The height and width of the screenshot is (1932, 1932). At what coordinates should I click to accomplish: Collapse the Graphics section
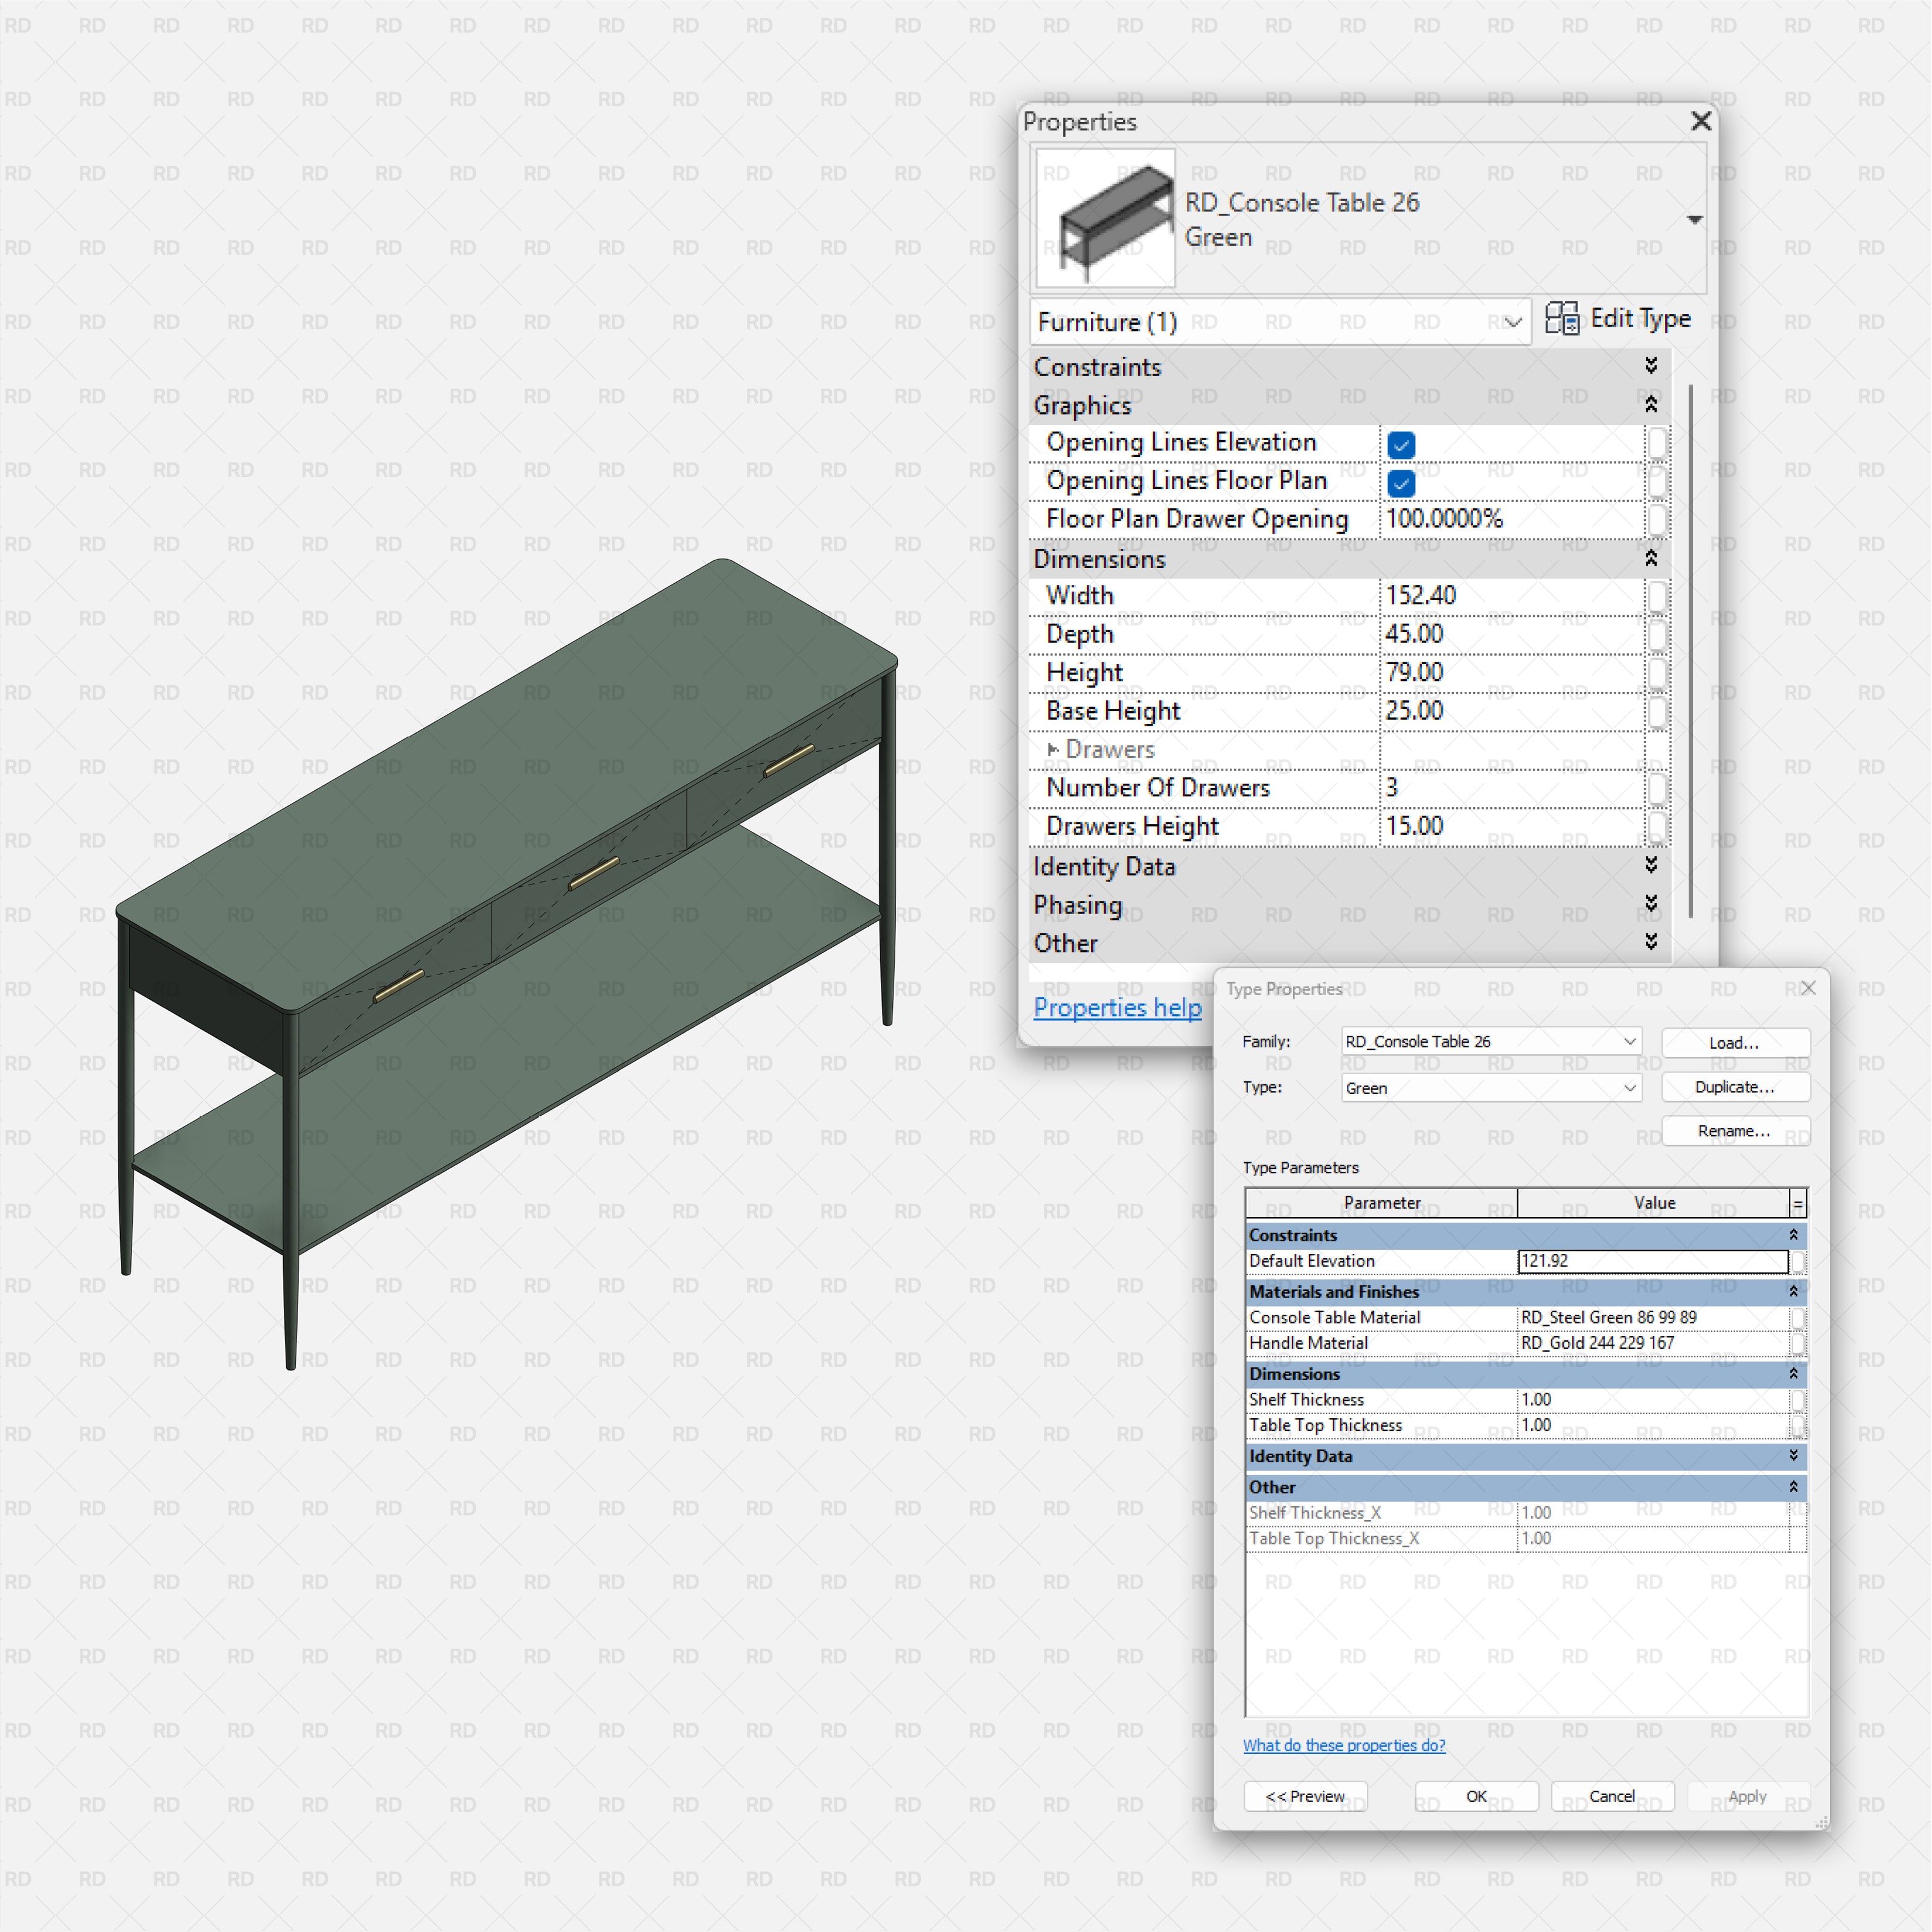(x=1650, y=406)
